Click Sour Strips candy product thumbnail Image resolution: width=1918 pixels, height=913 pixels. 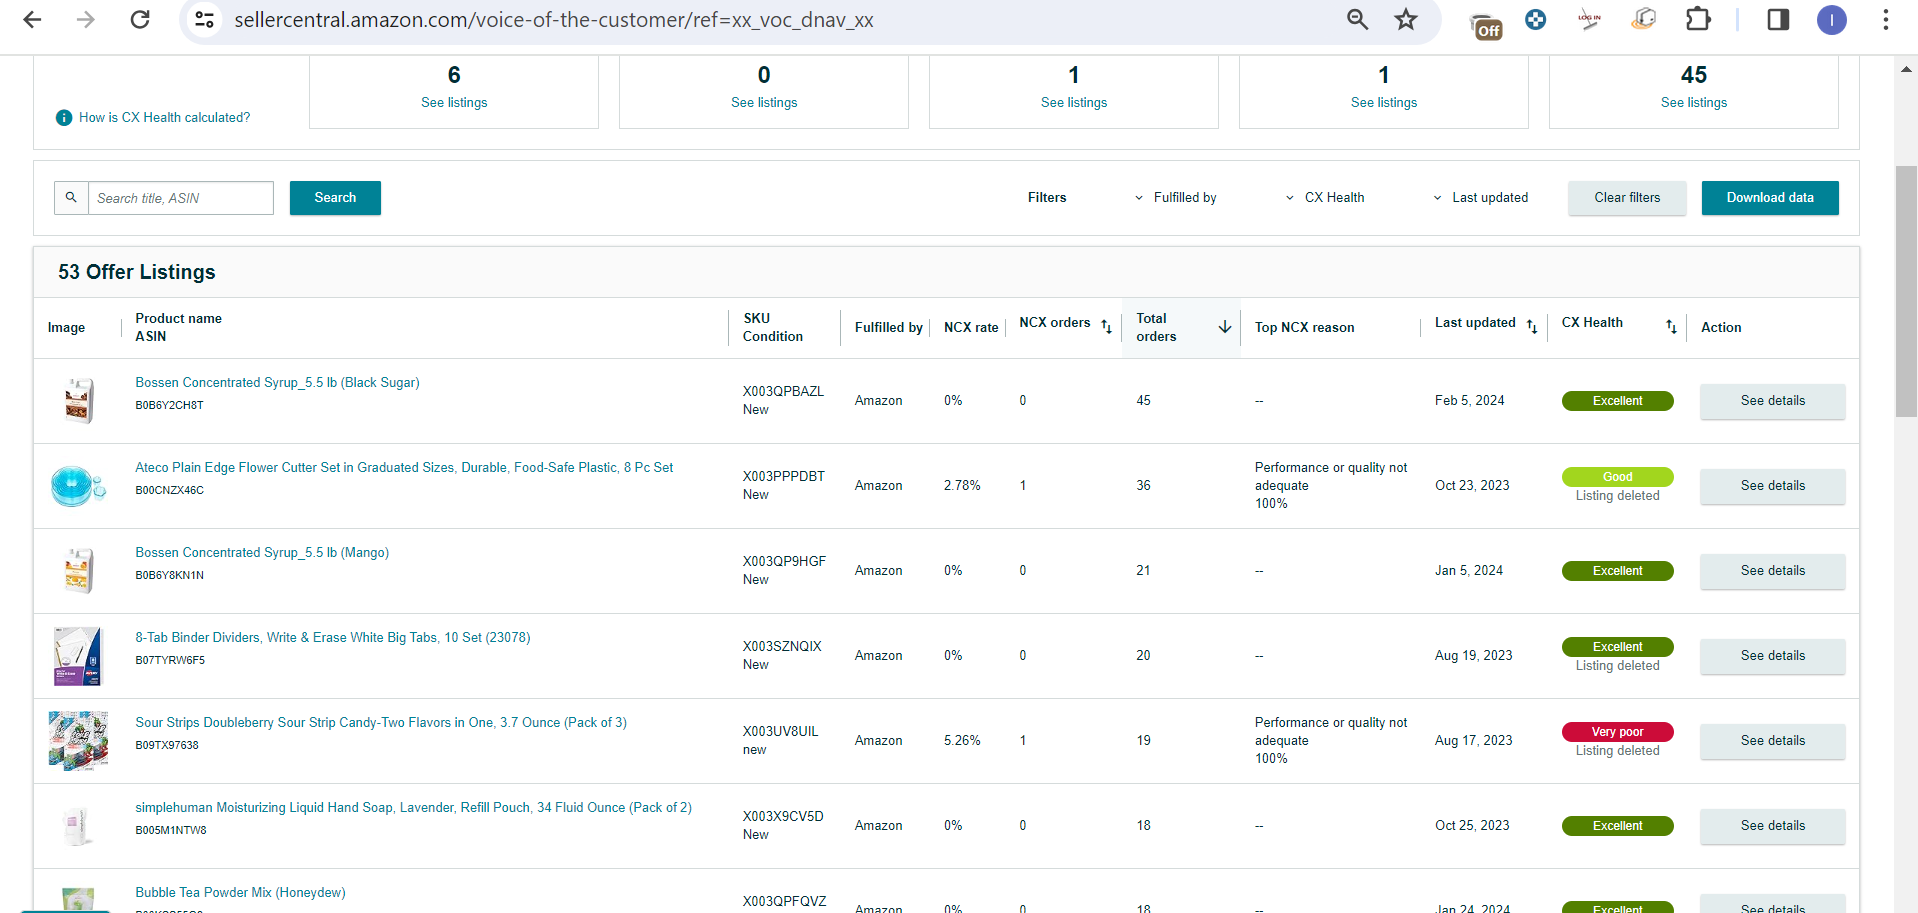click(x=78, y=741)
